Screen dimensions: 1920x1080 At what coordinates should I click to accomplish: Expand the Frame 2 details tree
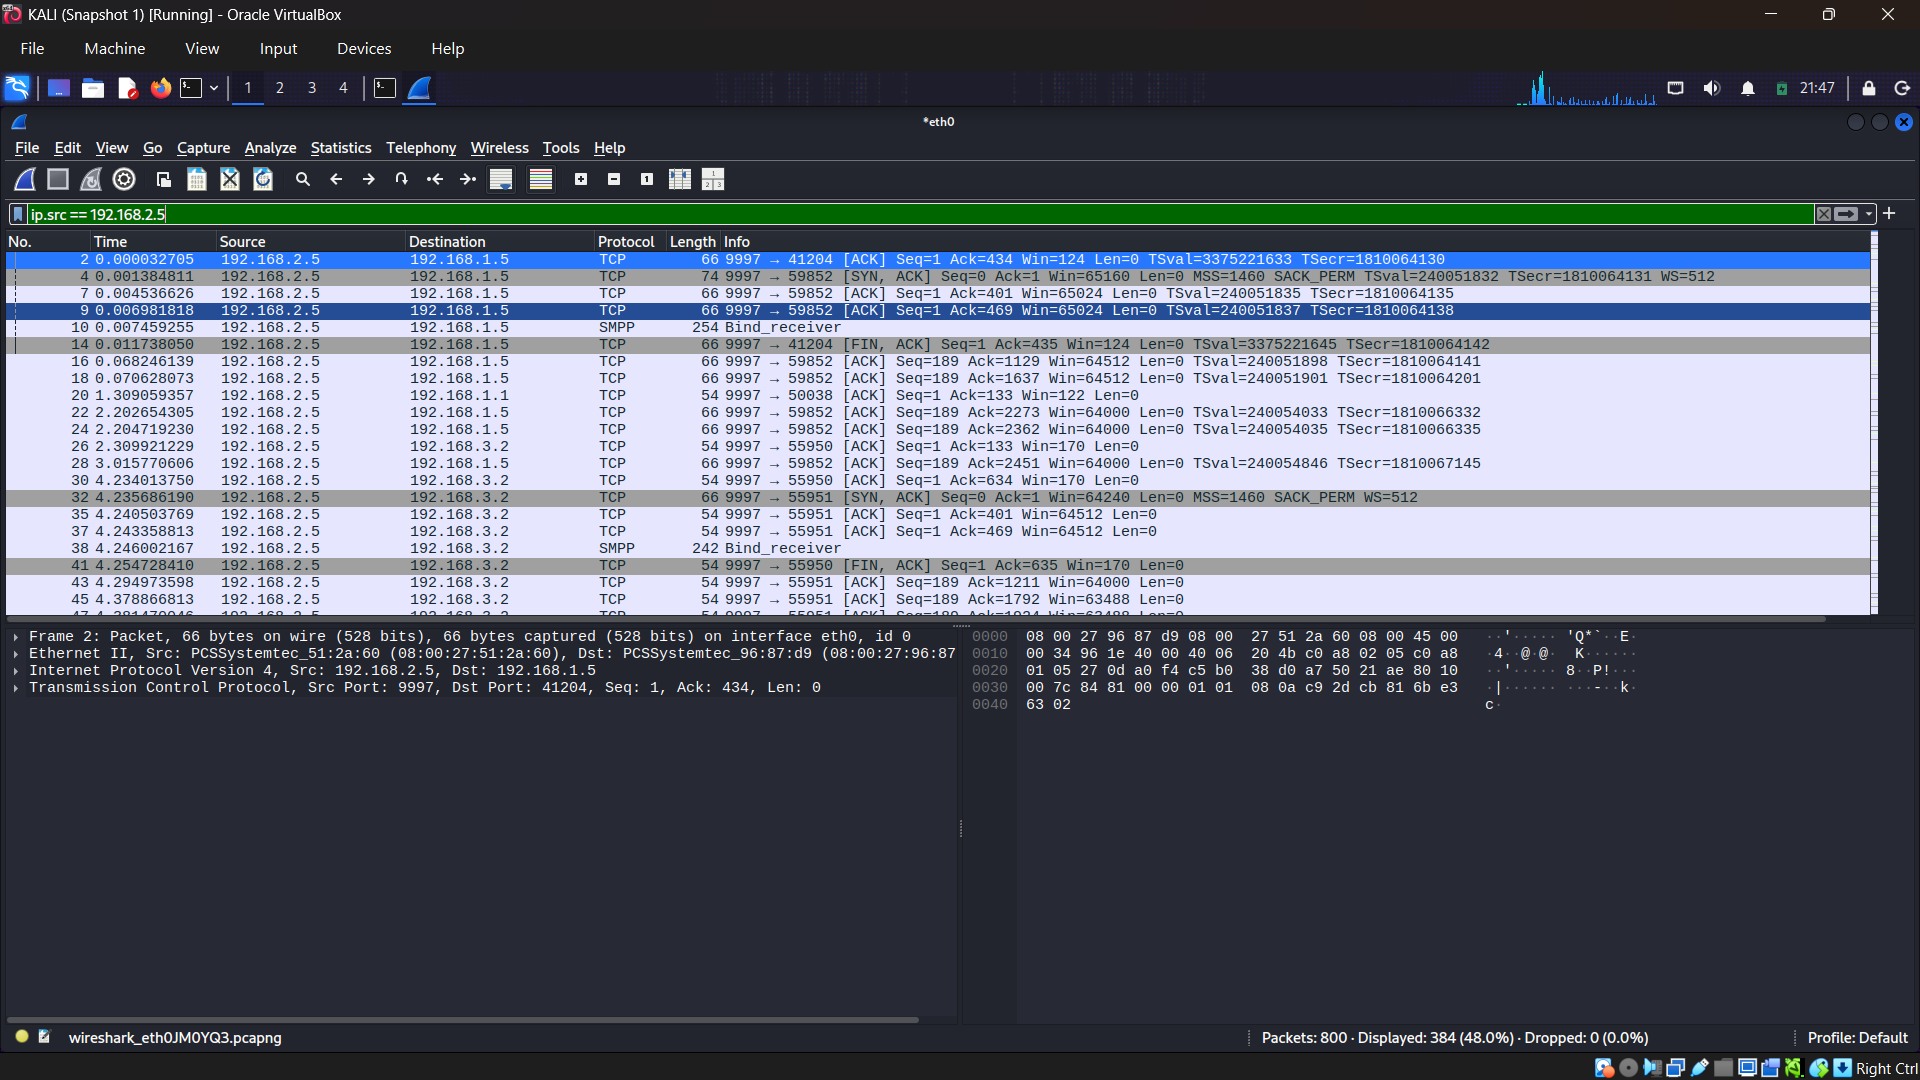[x=16, y=637]
